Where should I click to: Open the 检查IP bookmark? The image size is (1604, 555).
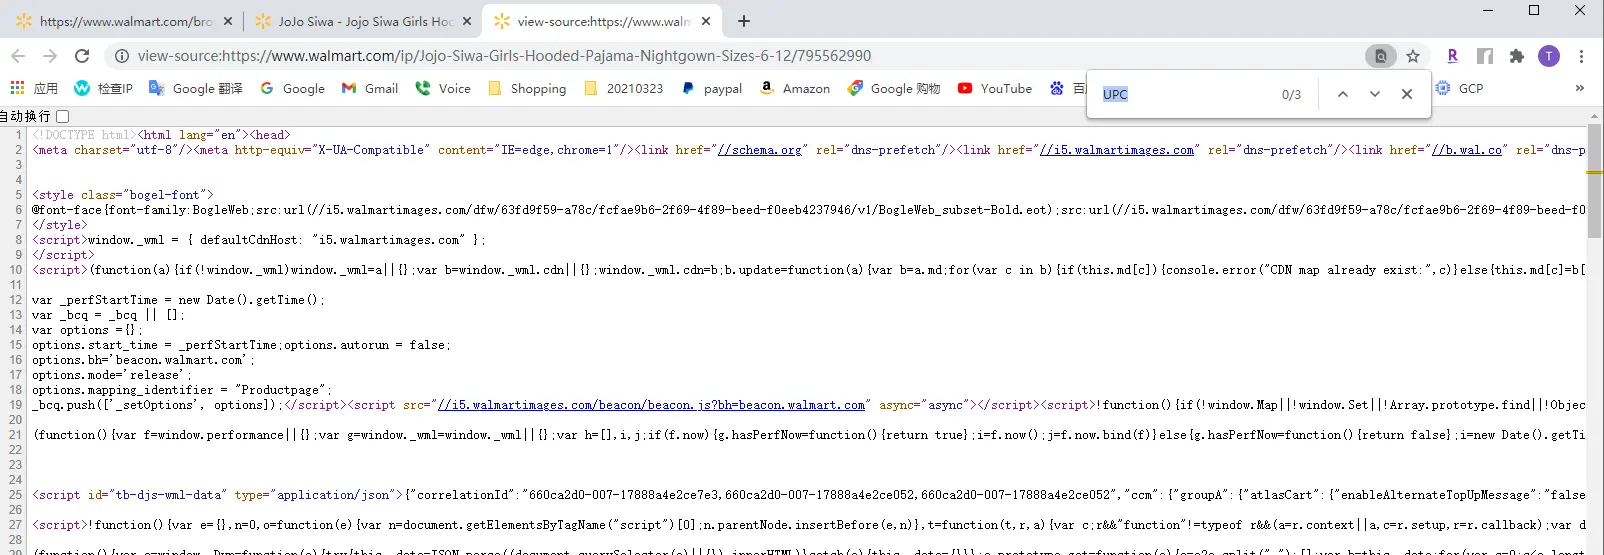[103, 88]
